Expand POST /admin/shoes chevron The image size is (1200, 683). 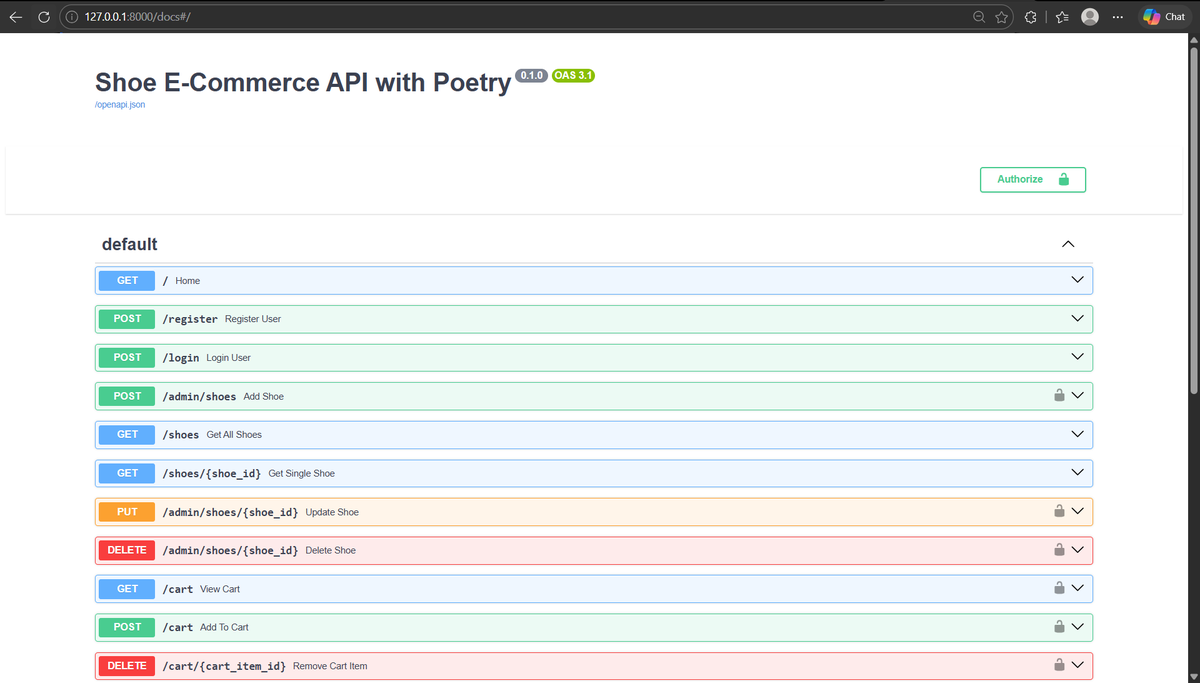1077,396
